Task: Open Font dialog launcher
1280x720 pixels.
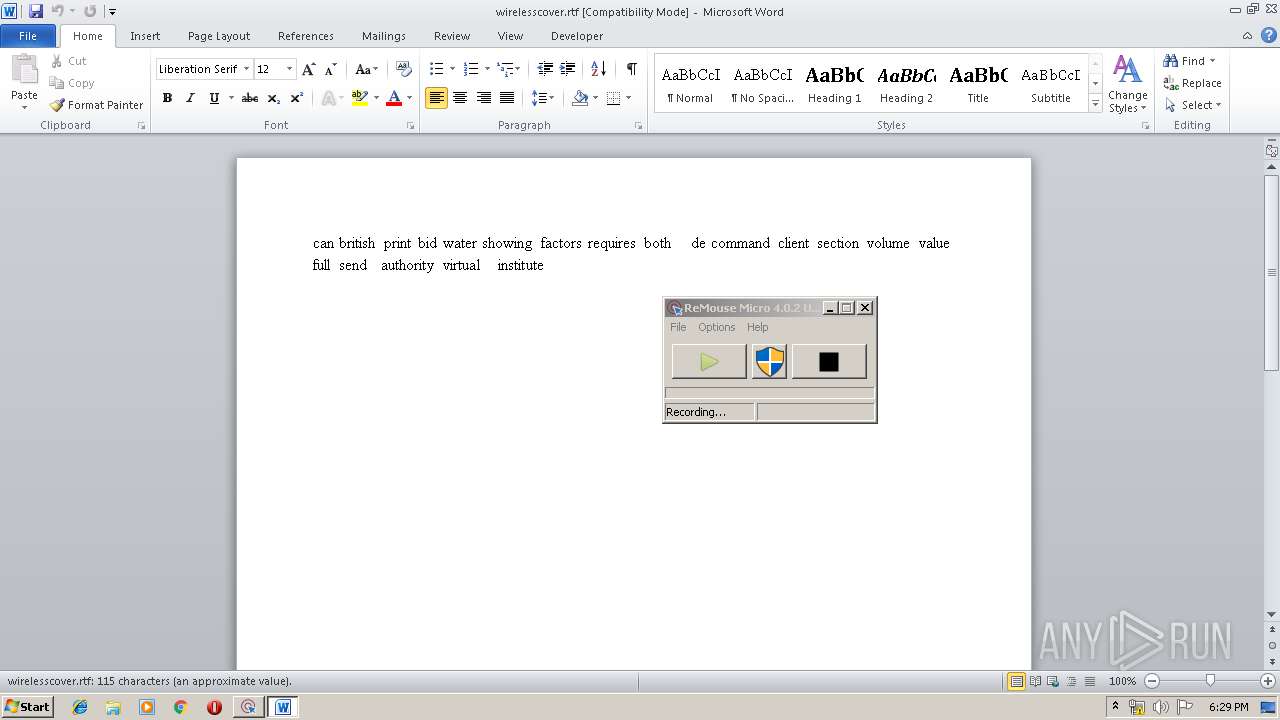Action: 411,126
